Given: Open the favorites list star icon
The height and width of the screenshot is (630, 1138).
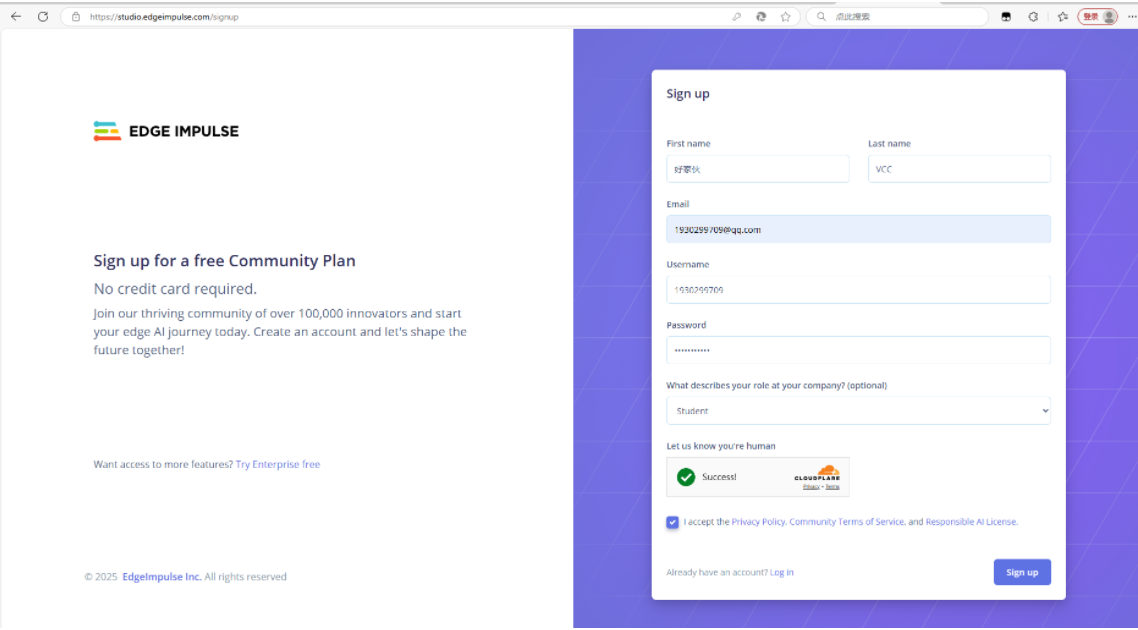Looking at the screenshot, I should (x=1063, y=16).
